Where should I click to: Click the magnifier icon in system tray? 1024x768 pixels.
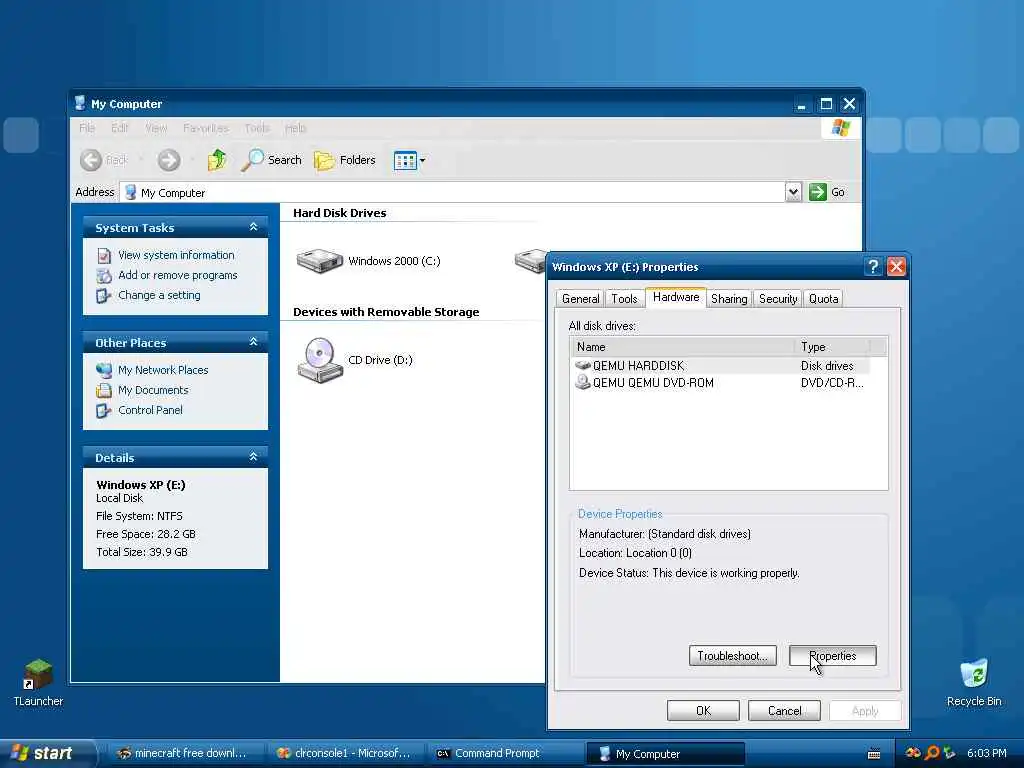click(x=933, y=753)
